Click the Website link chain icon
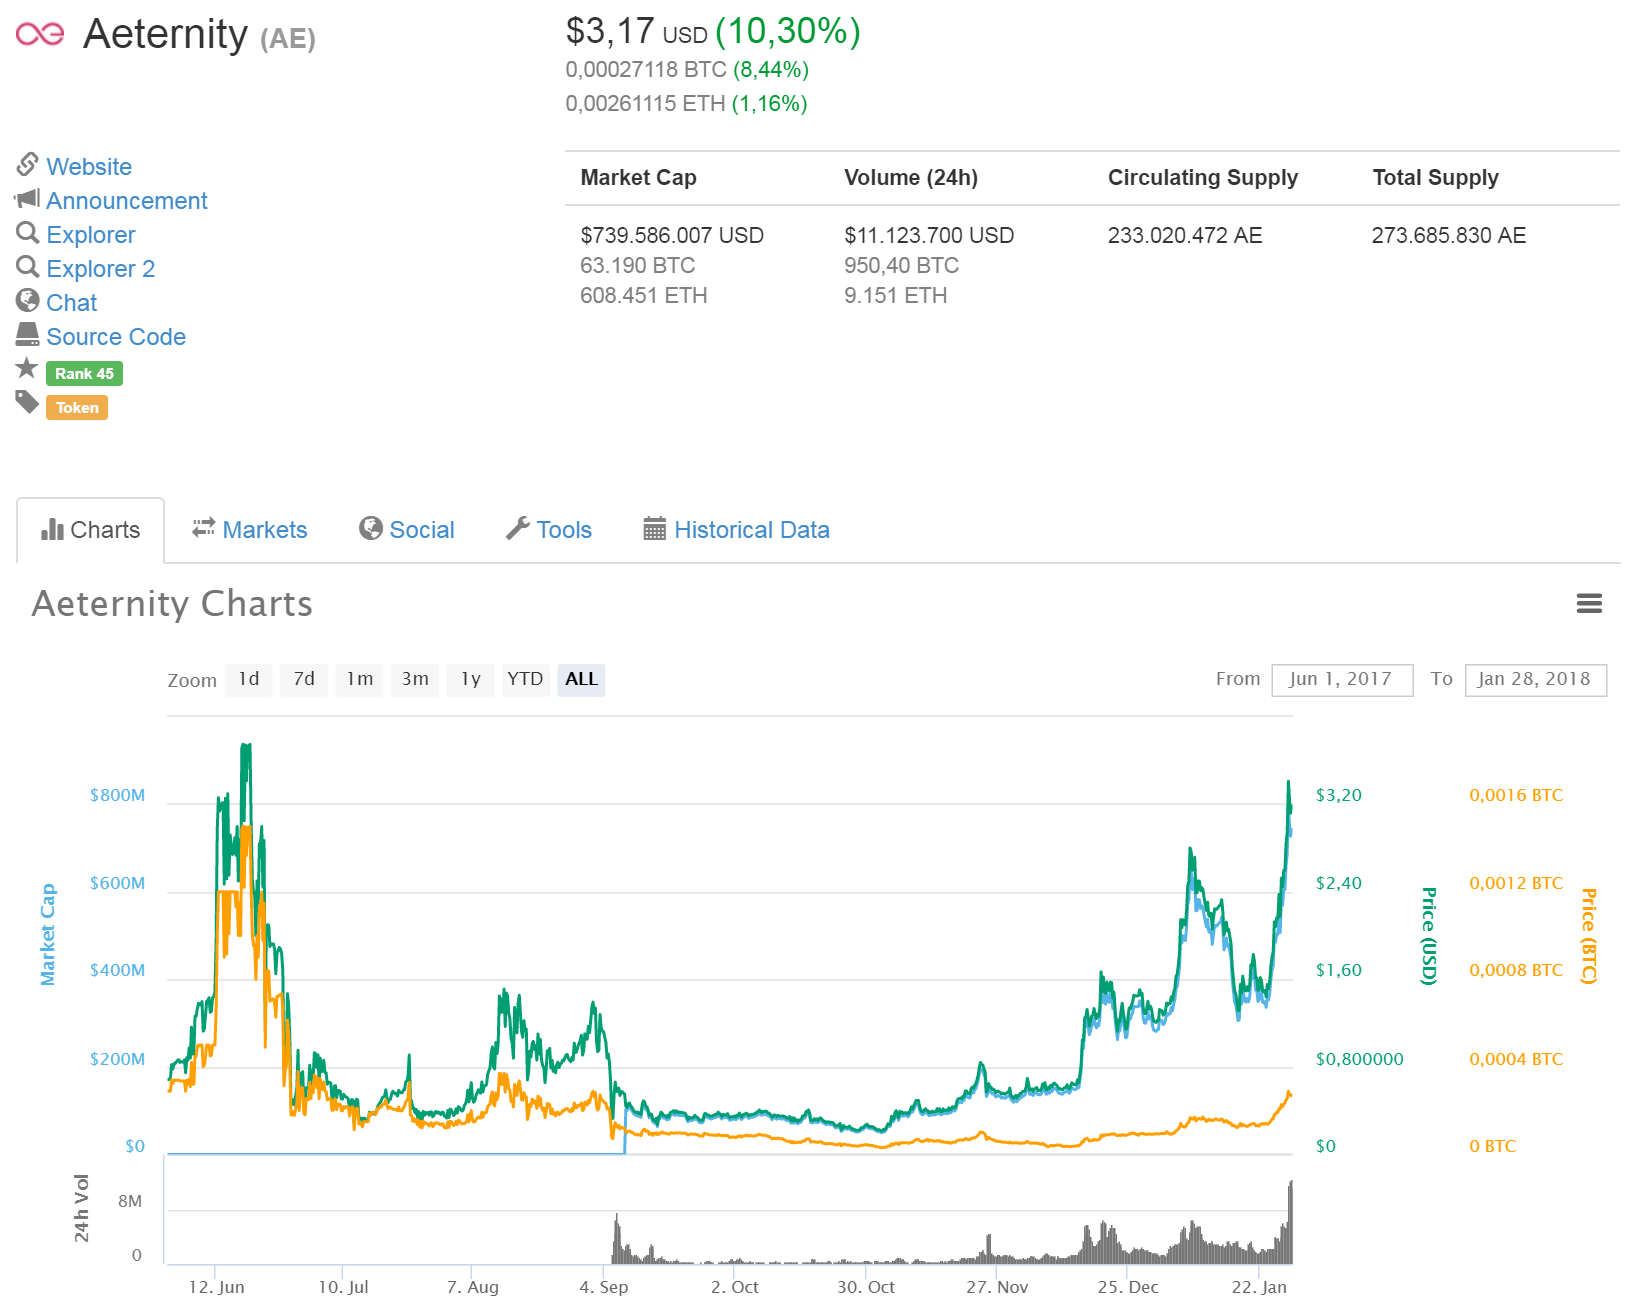This screenshot has width=1646, height=1307. (x=27, y=164)
